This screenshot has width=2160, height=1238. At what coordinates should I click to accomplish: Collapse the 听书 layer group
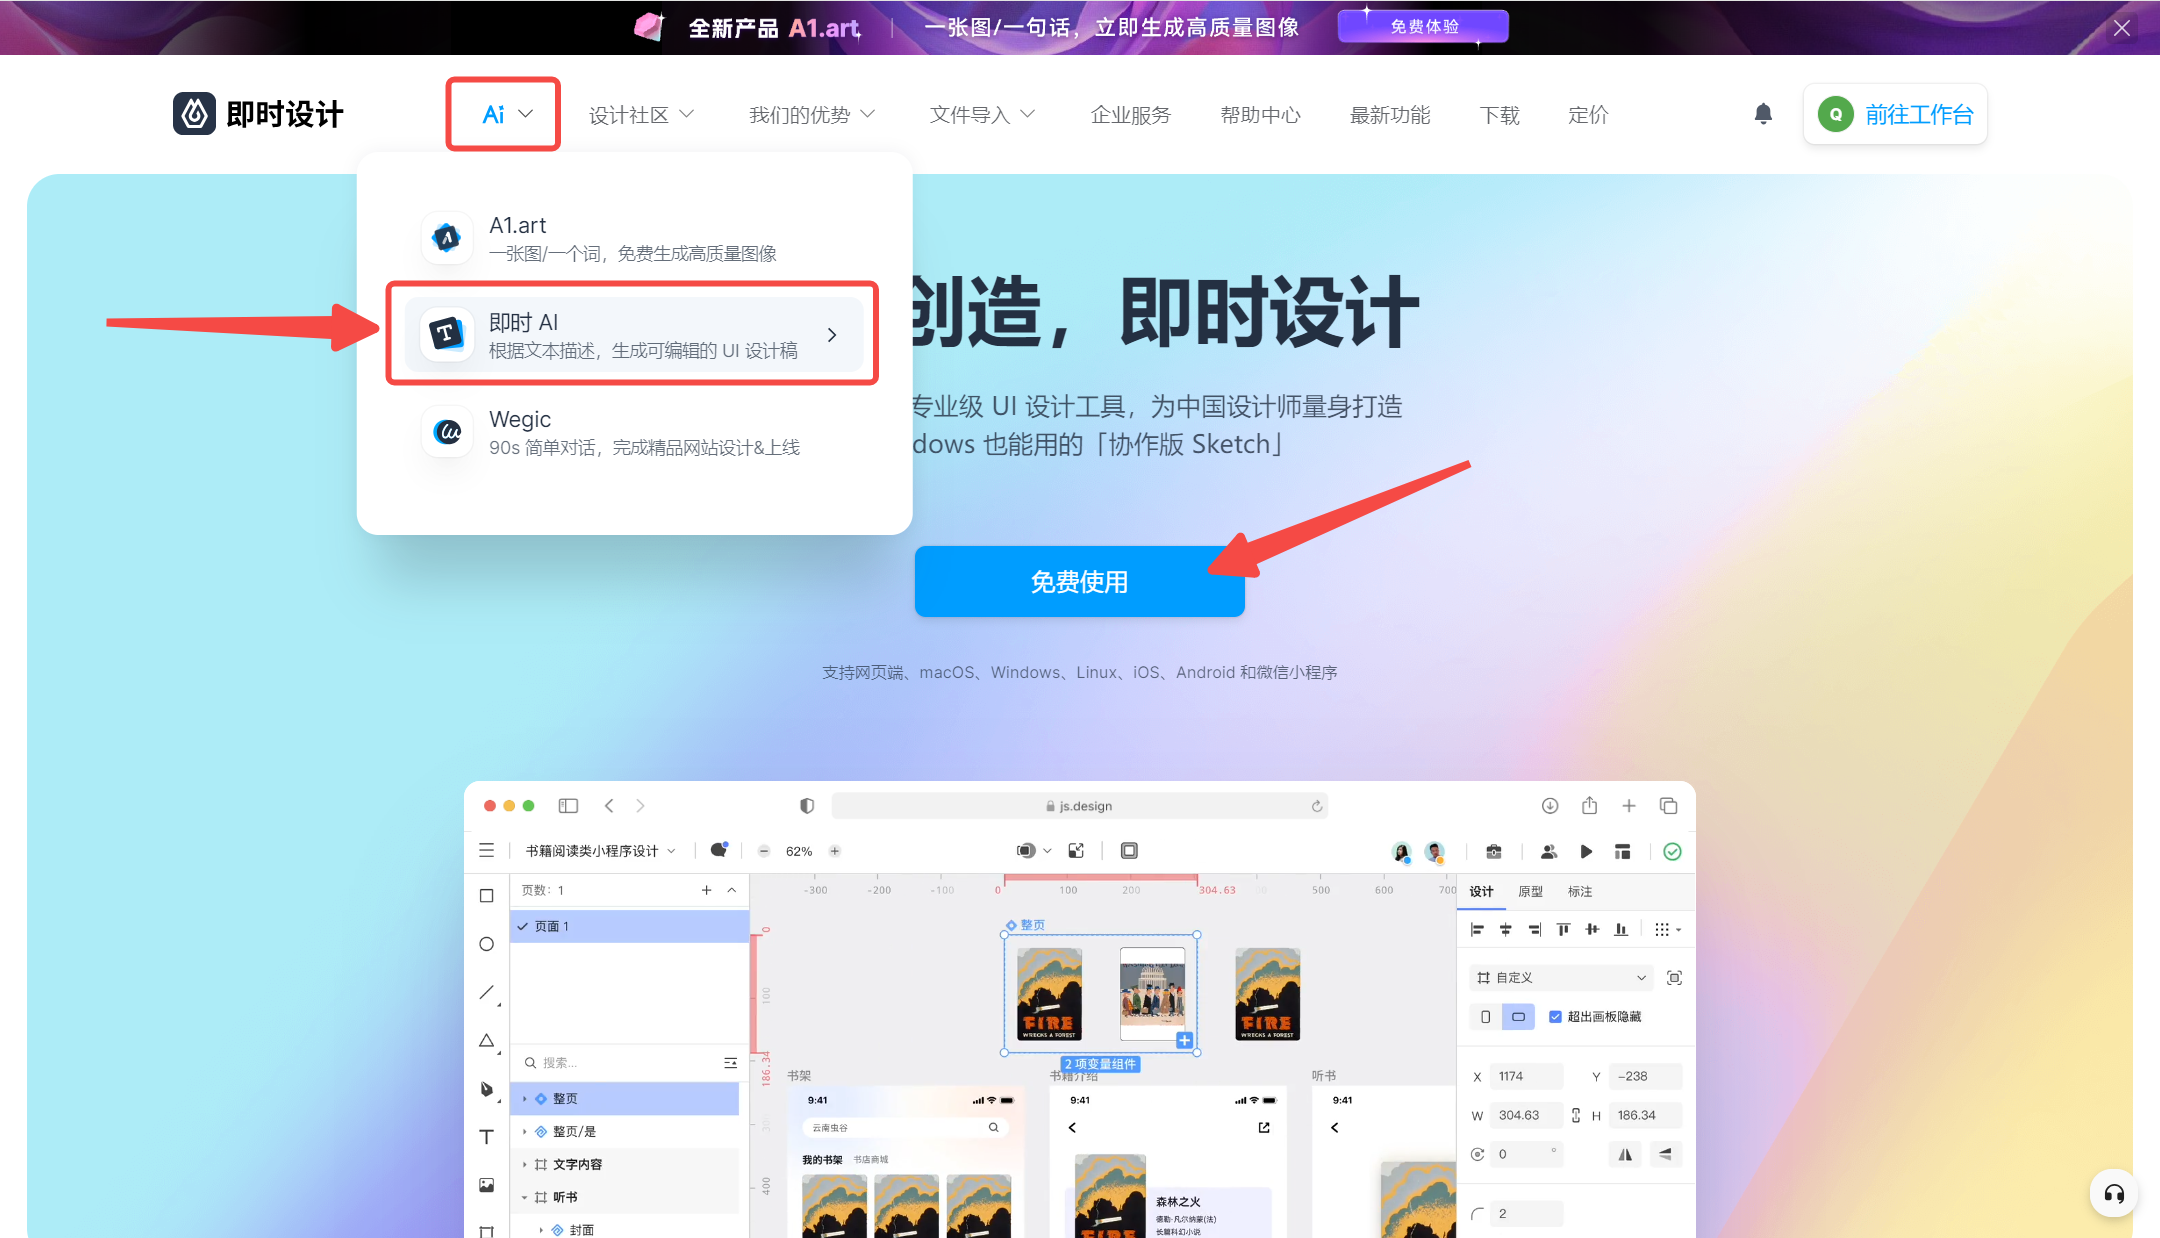[524, 1197]
